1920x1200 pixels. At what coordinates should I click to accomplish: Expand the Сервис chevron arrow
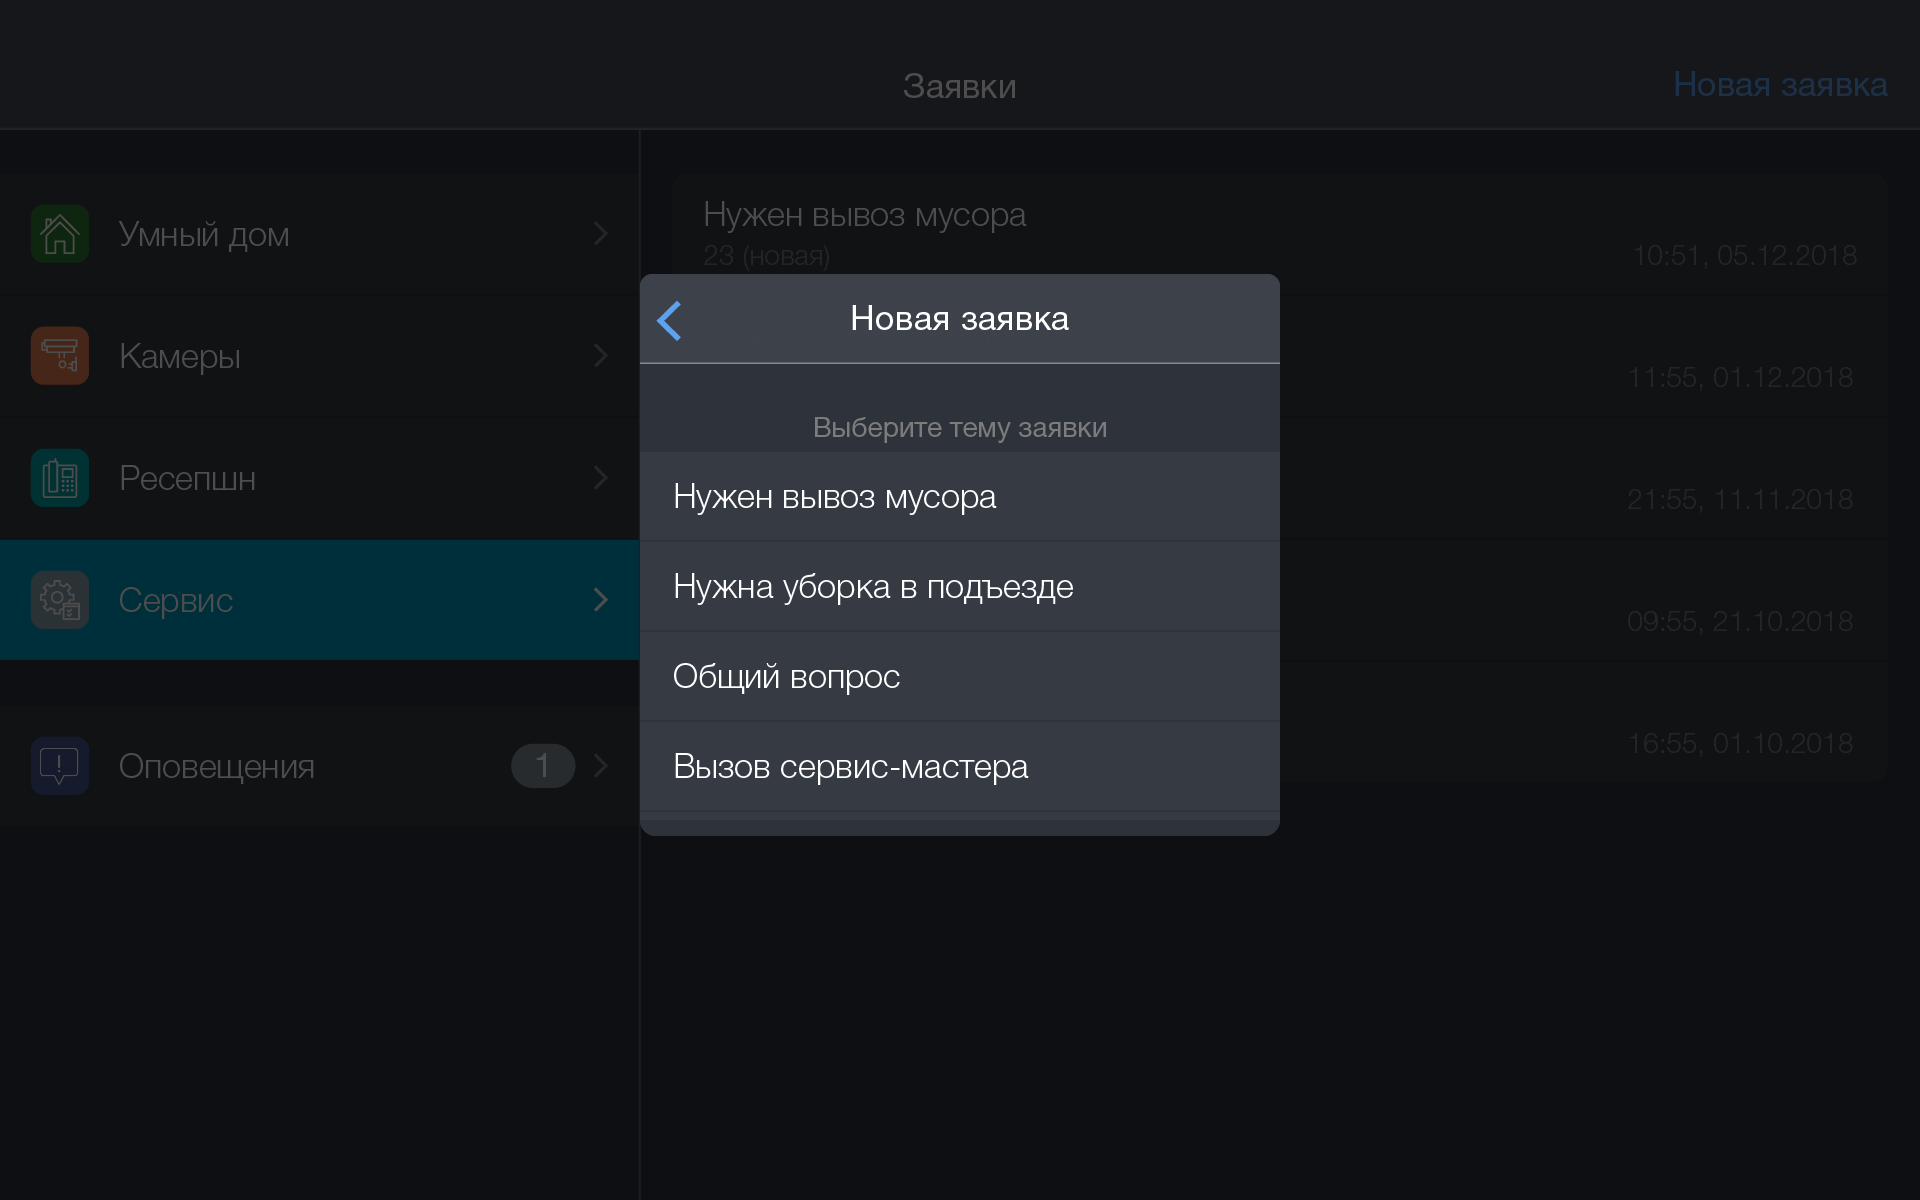point(600,600)
